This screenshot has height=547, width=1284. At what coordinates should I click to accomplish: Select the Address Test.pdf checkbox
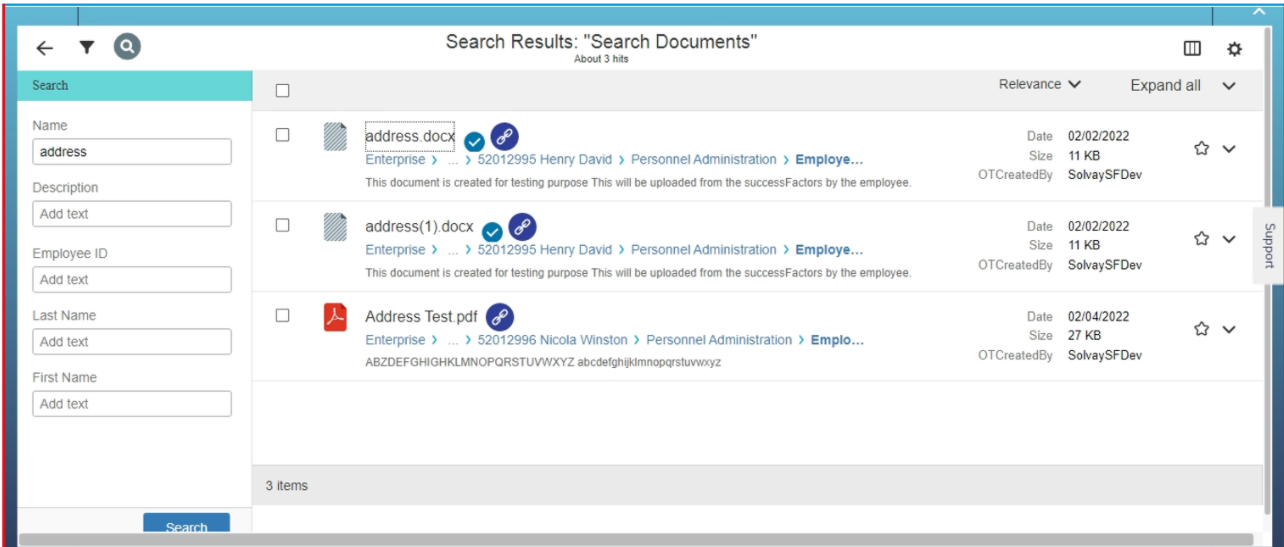click(283, 315)
